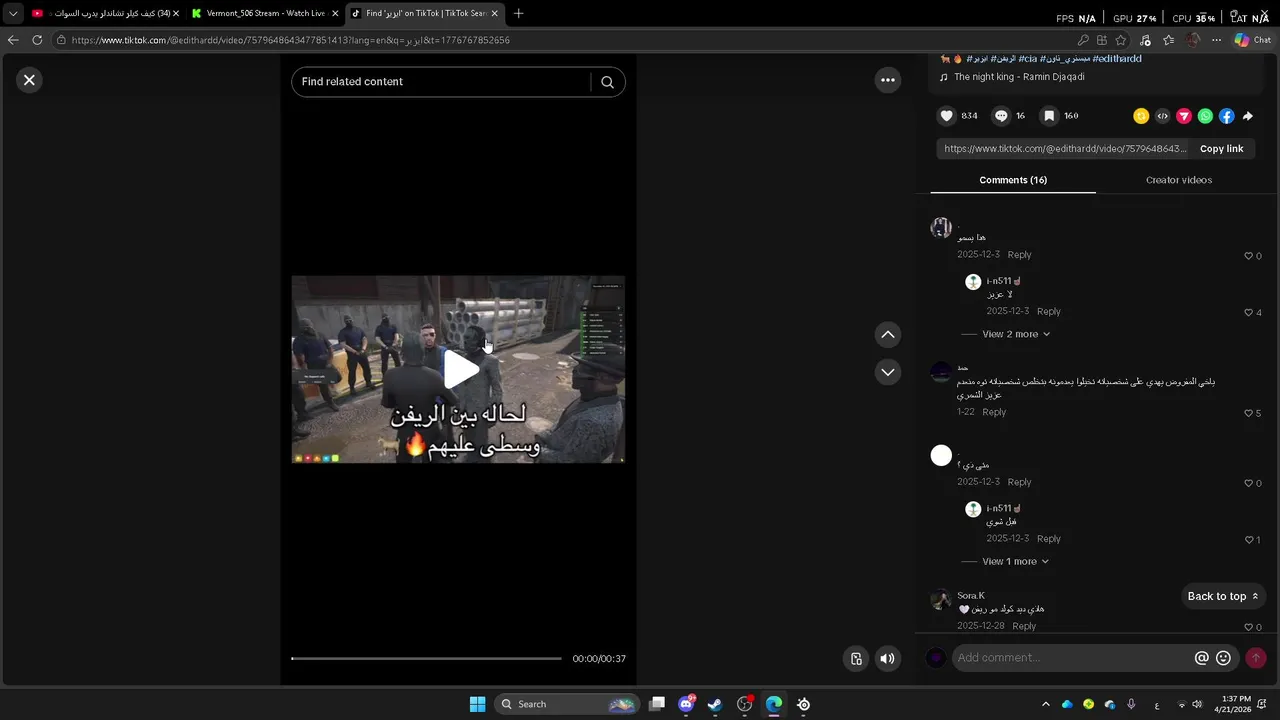Open Sora.K profile name
This screenshot has height=720, width=1280.
[x=971, y=596]
